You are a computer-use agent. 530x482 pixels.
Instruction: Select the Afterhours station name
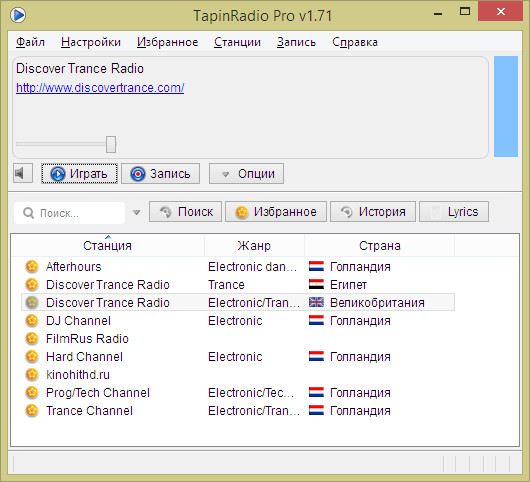point(74,267)
